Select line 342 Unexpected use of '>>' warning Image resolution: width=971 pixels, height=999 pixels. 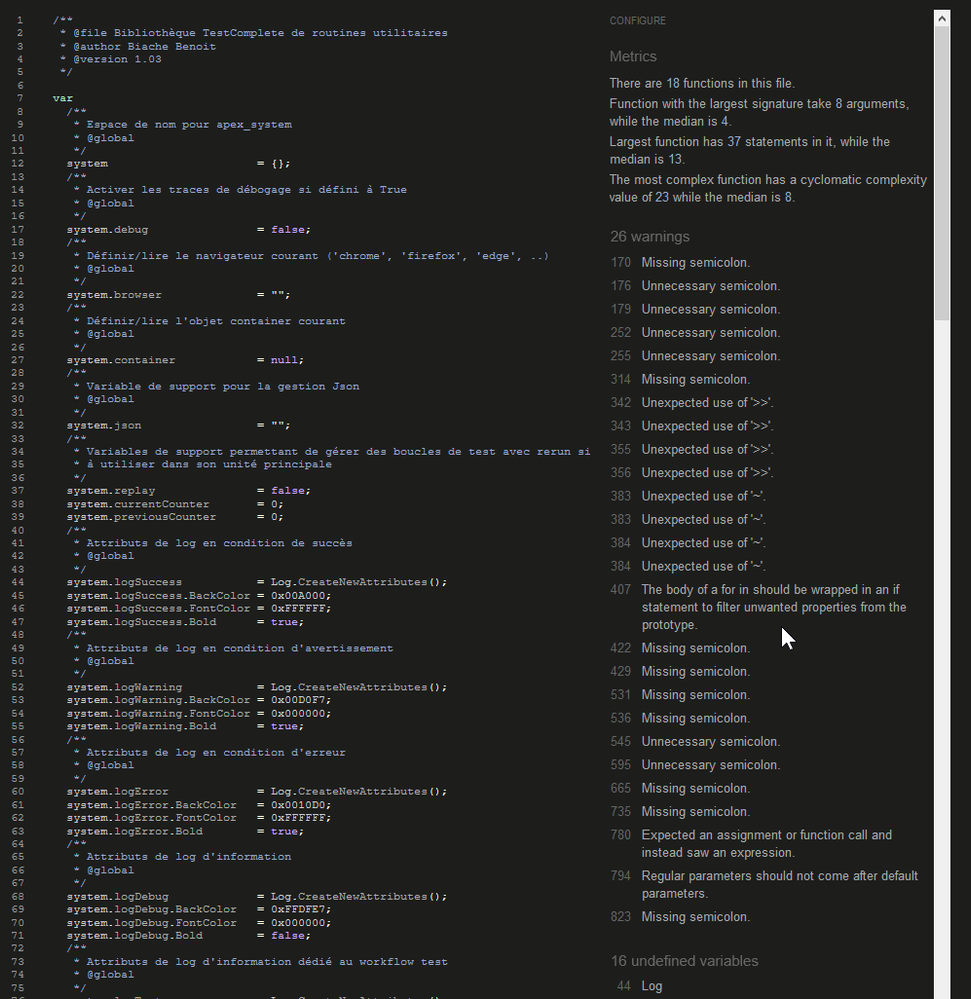tap(707, 403)
